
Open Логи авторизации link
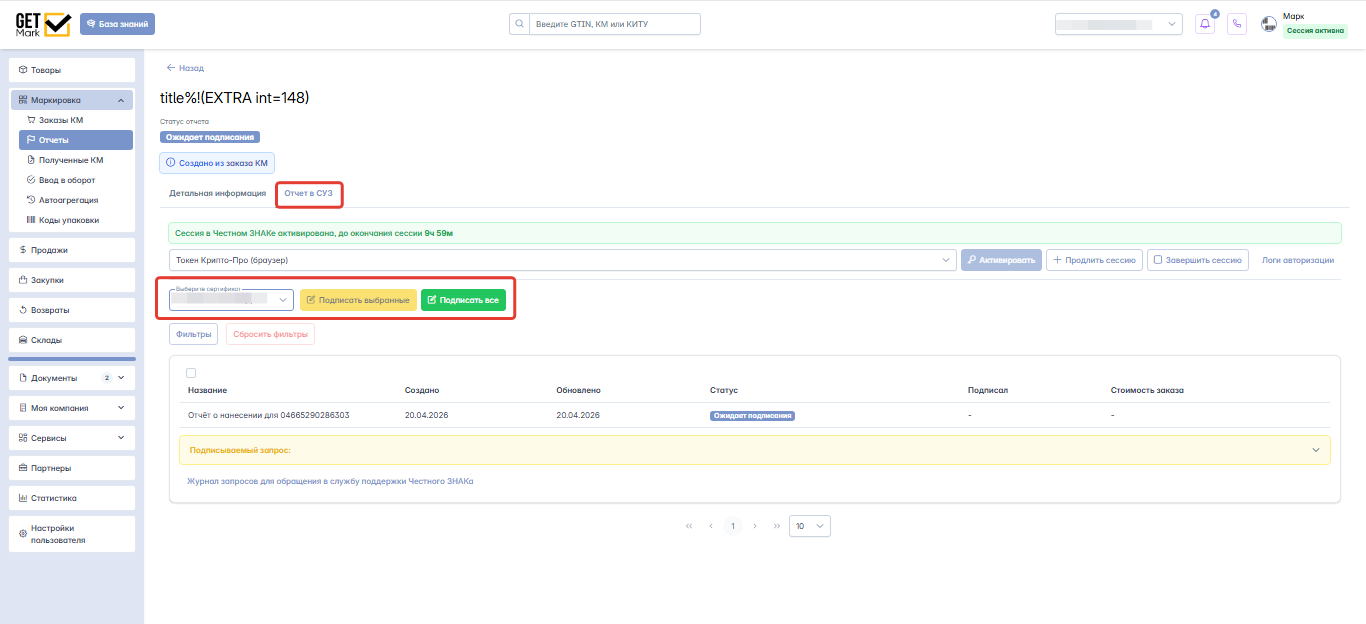point(1298,260)
